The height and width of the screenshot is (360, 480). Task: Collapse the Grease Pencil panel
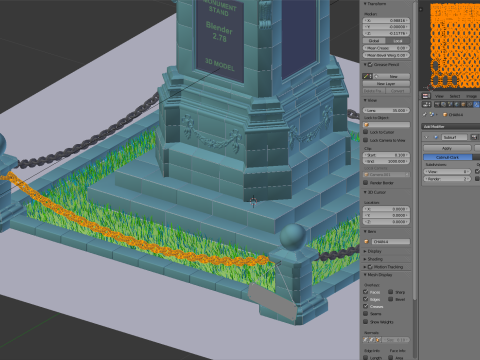pos(365,65)
